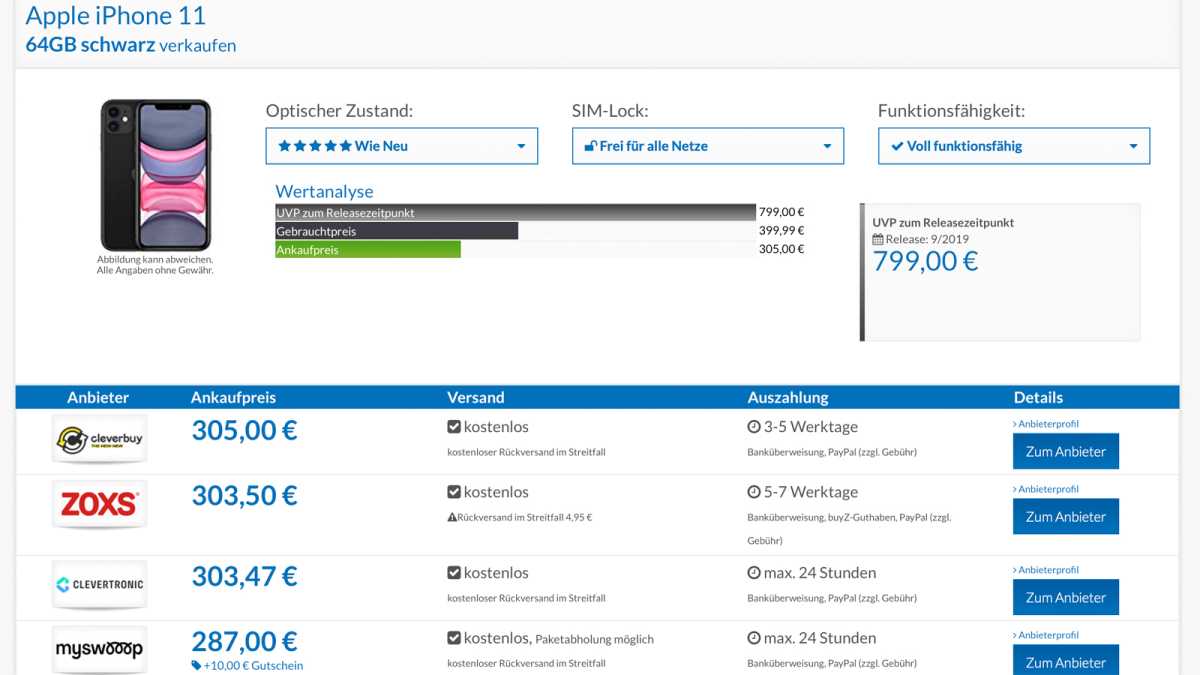Click Zum Anbieter for cleverbuy
This screenshot has height=675, width=1200.
click(1066, 451)
